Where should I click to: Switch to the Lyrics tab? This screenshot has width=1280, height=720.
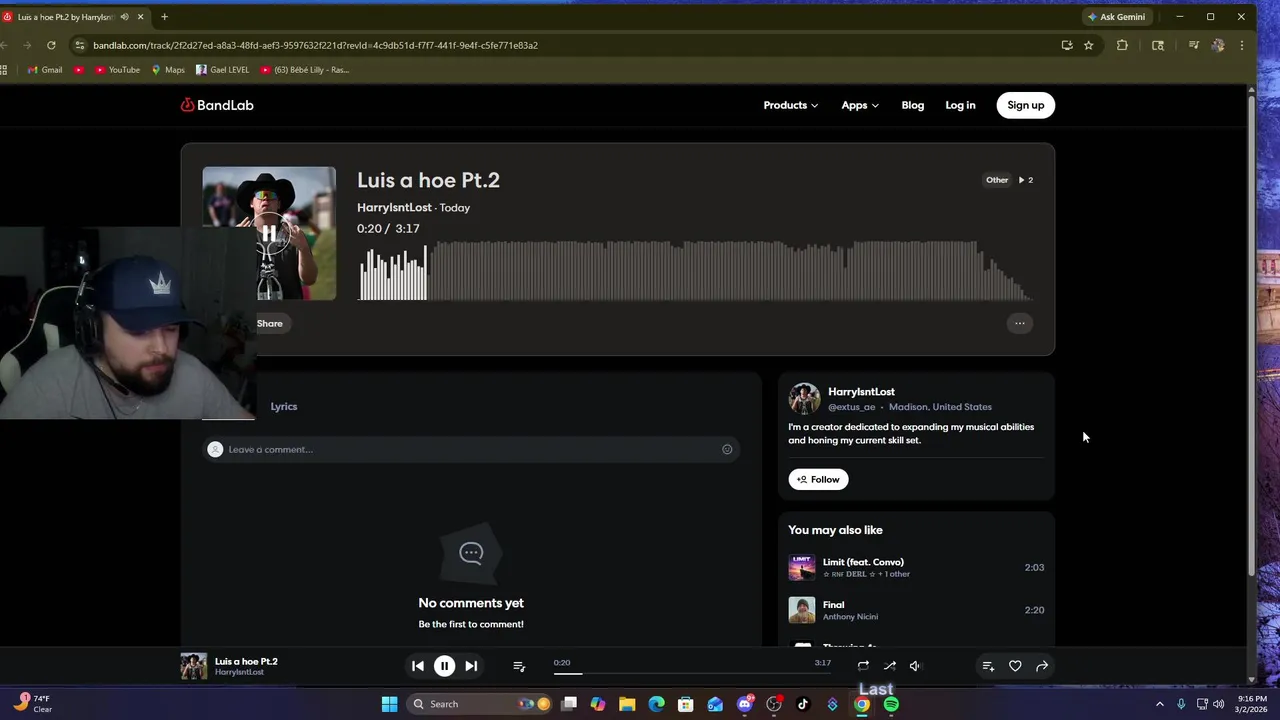(x=284, y=406)
